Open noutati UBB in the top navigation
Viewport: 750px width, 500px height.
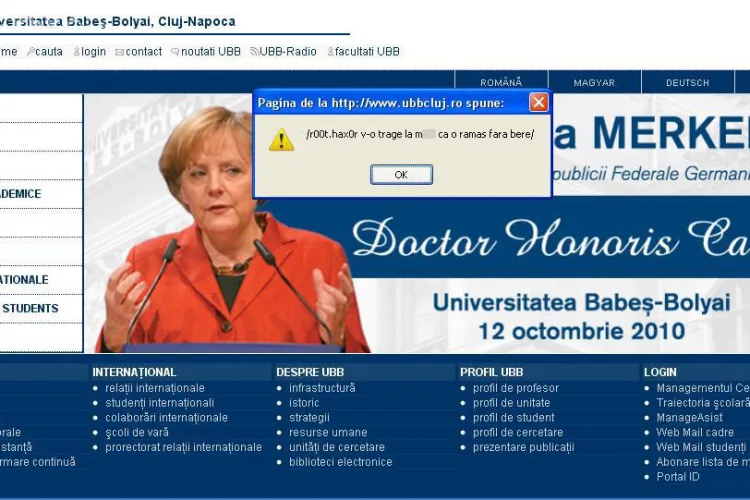click(210, 52)
